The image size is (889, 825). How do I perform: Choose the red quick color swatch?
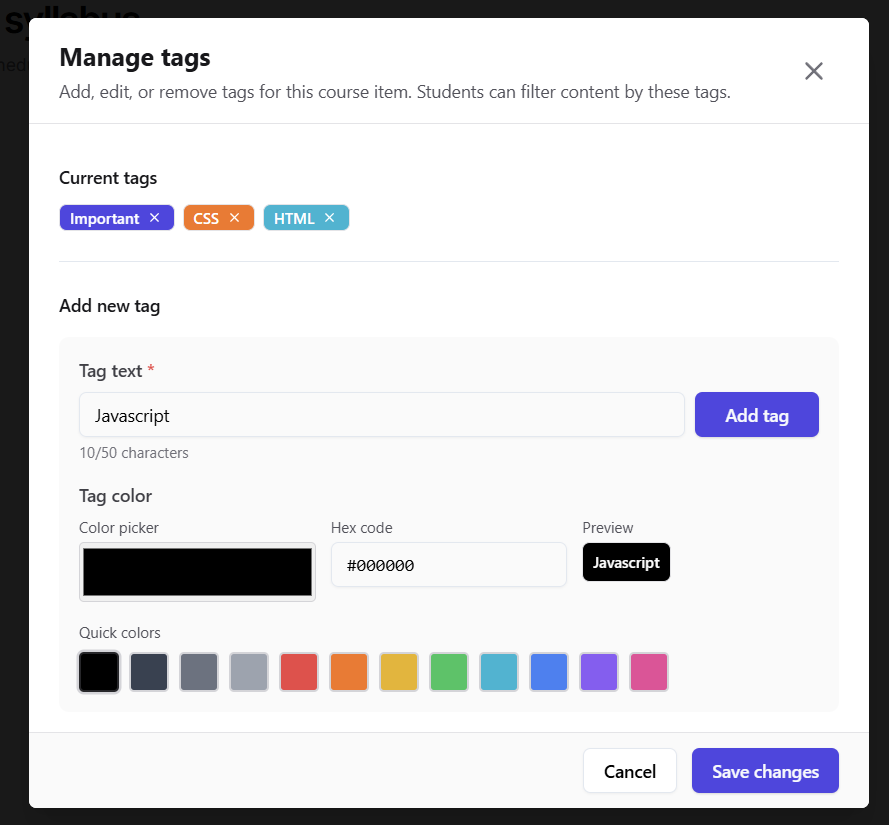(299, 672)
